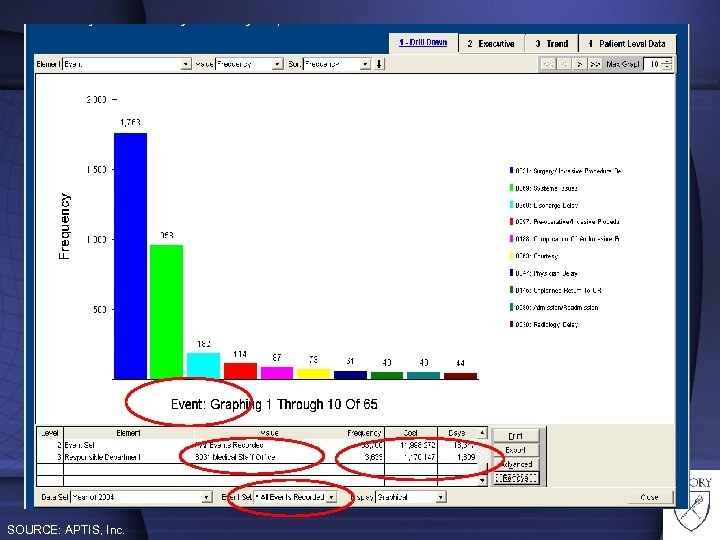Click the tallest blue bar labeled 1,763
This screenshot has width=720, height=540.
click(130, 256)
